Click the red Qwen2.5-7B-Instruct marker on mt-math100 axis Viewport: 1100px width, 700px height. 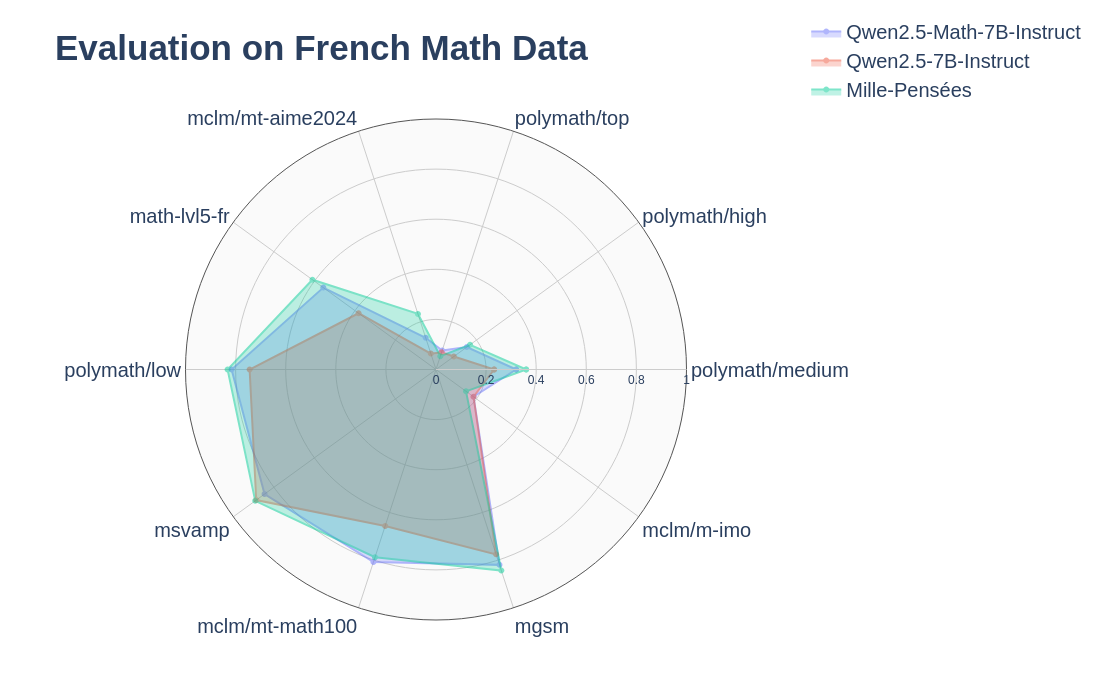click(x=385, y=526)
